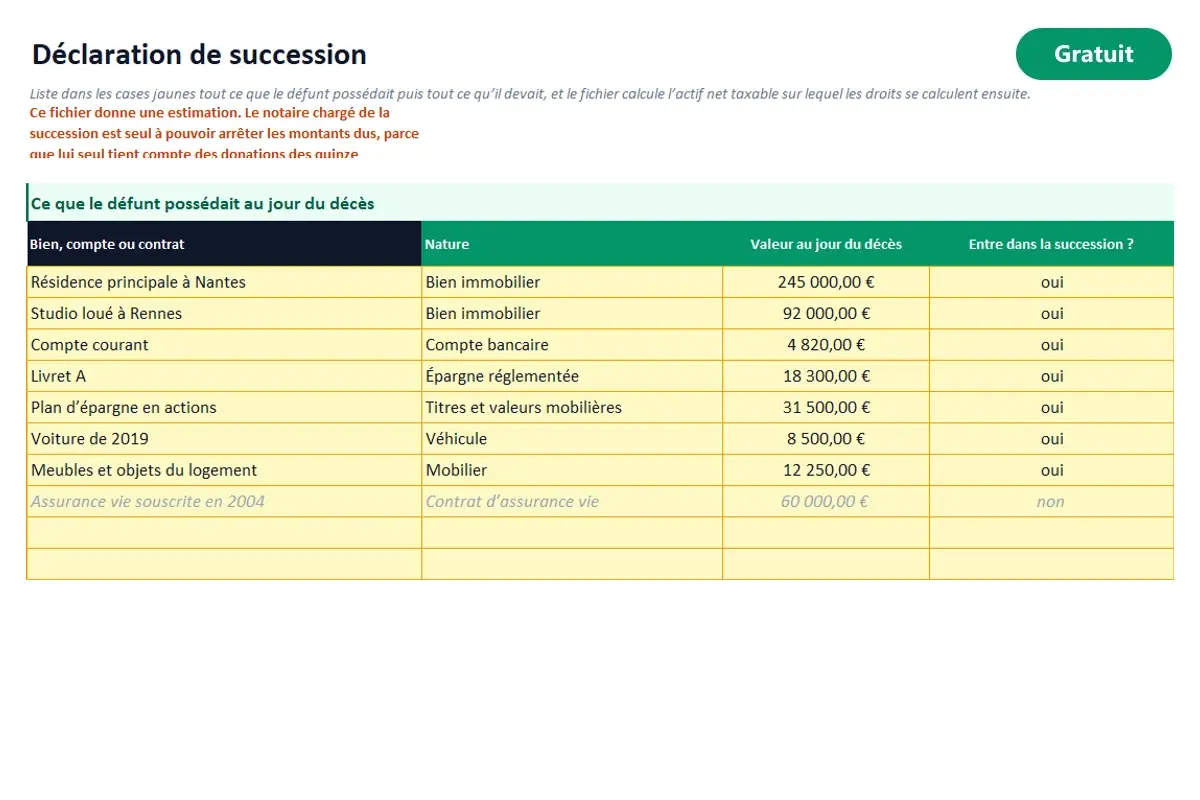The image size is (1200, 800).
Task: Click 'oui' in the Résidence principale row
Action: 1051,282
